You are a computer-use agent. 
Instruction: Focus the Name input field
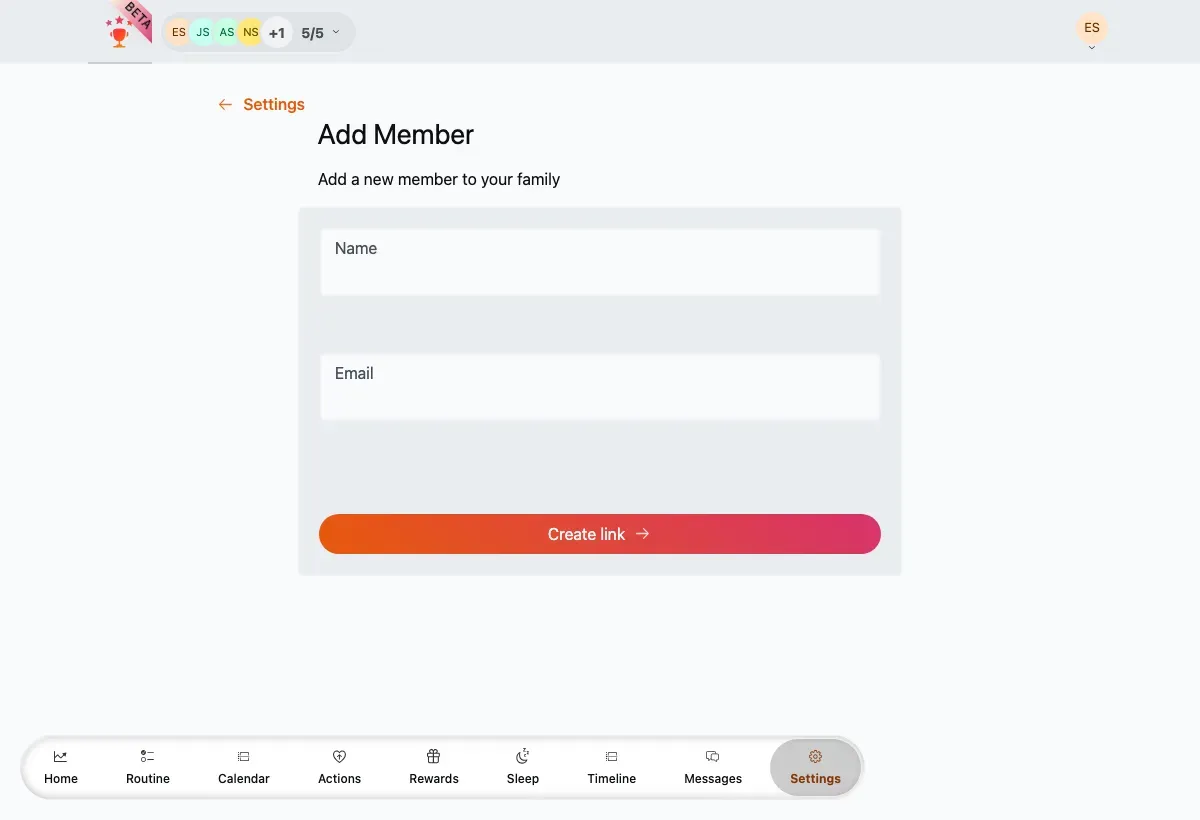(600, 262)
